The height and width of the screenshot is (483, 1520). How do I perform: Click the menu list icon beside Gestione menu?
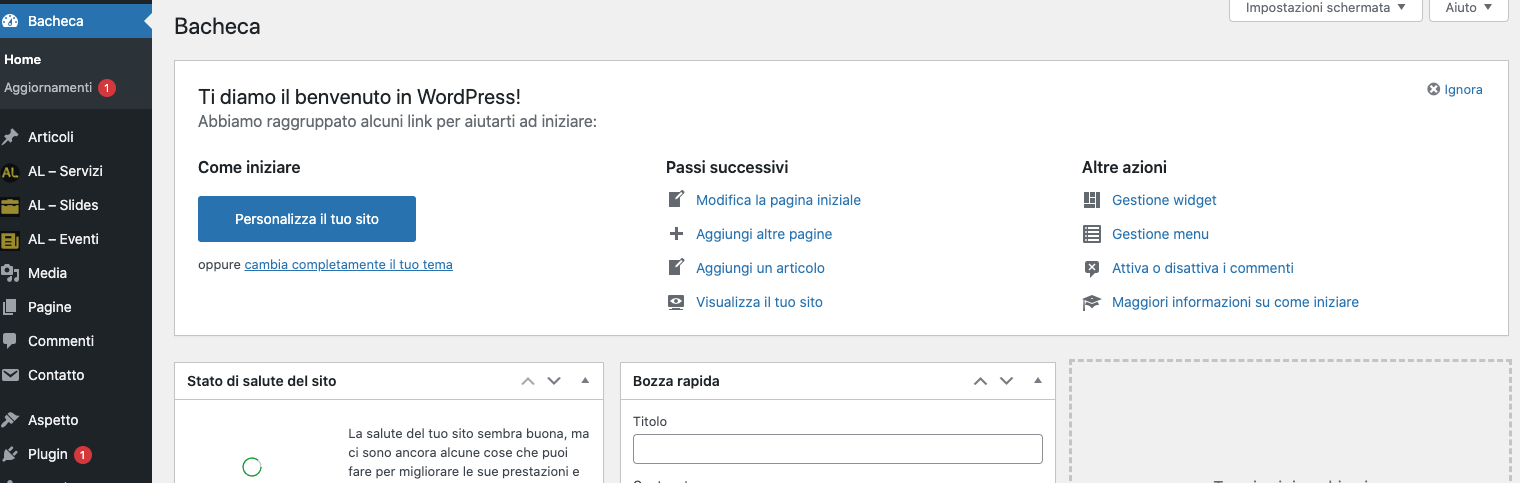point(1092,234)
